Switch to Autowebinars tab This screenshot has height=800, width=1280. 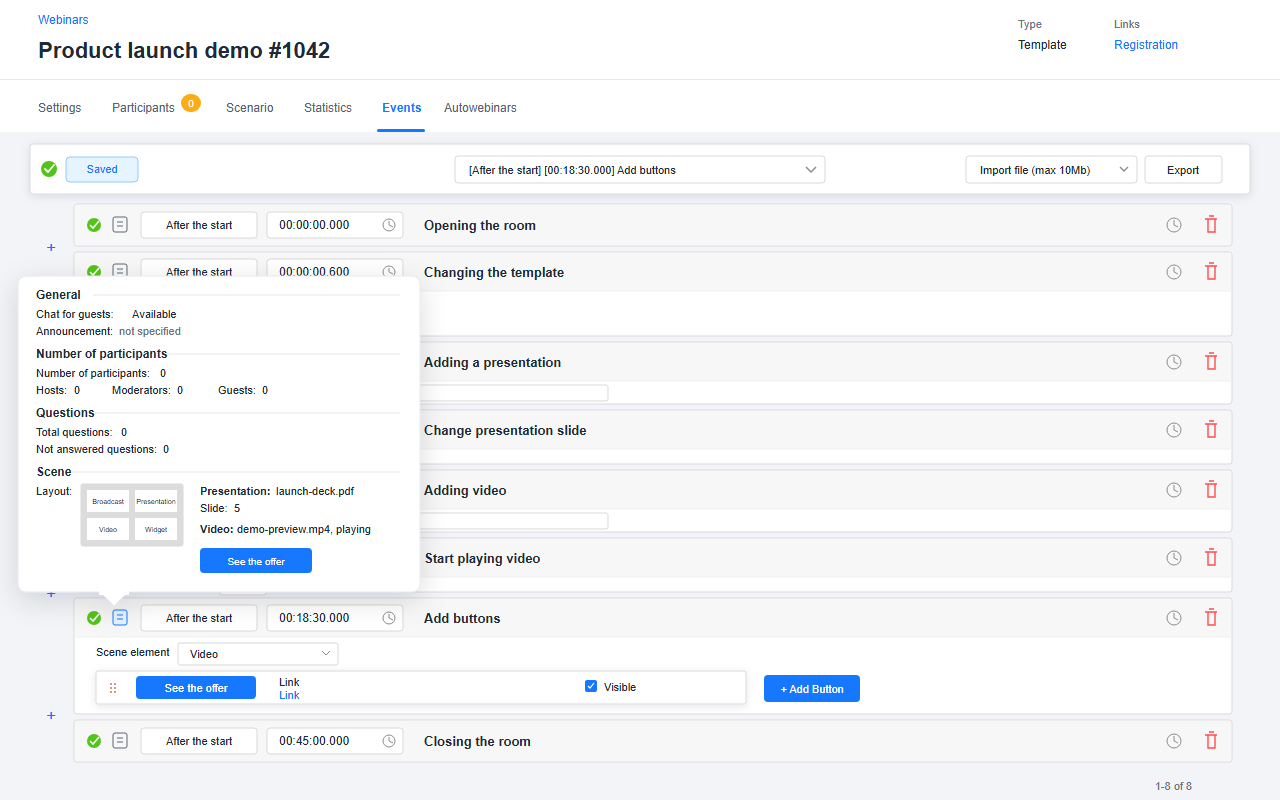480,108
